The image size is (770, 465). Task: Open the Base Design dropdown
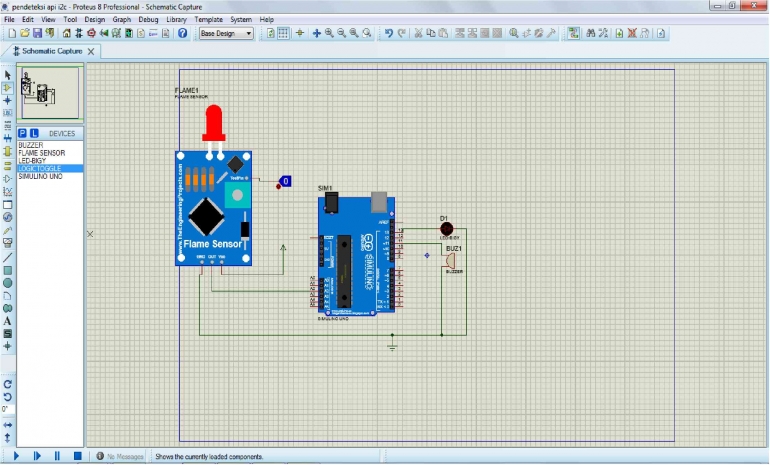226,33
